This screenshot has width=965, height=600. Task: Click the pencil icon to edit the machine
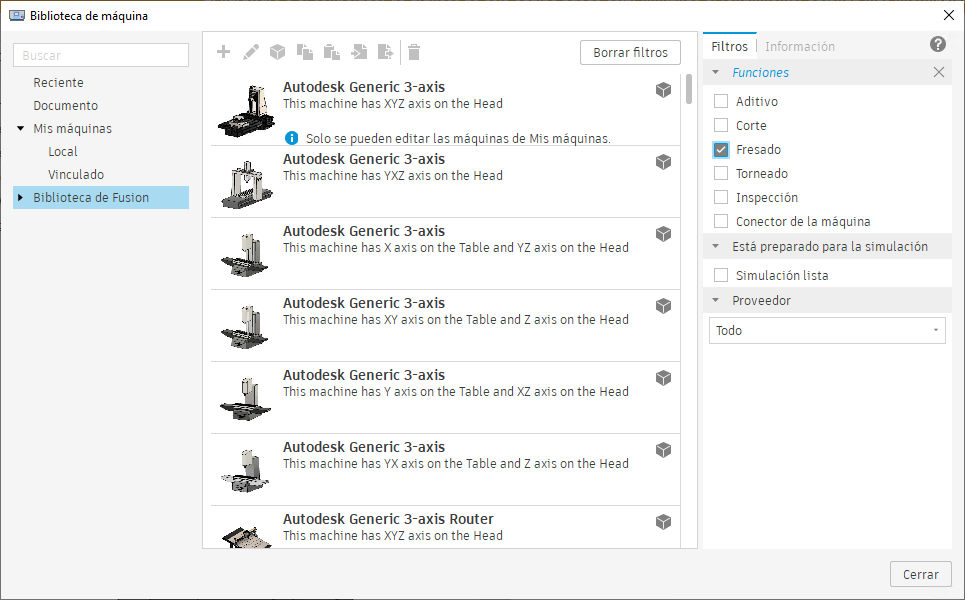250,52
